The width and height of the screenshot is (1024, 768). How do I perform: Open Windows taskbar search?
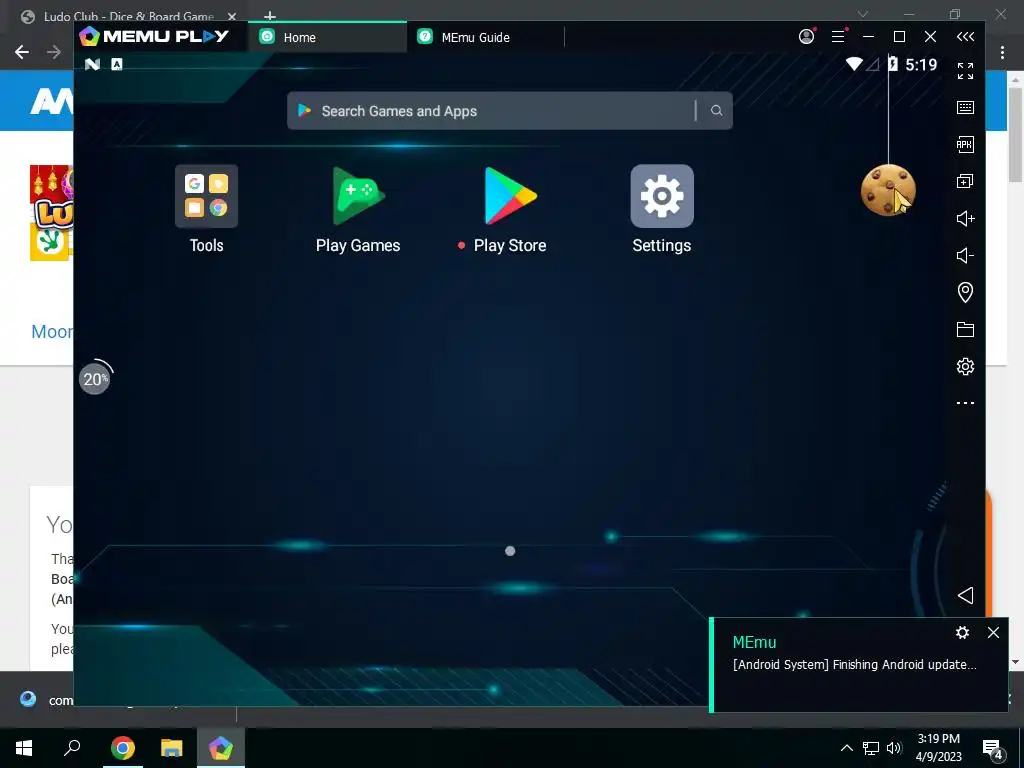72,748
